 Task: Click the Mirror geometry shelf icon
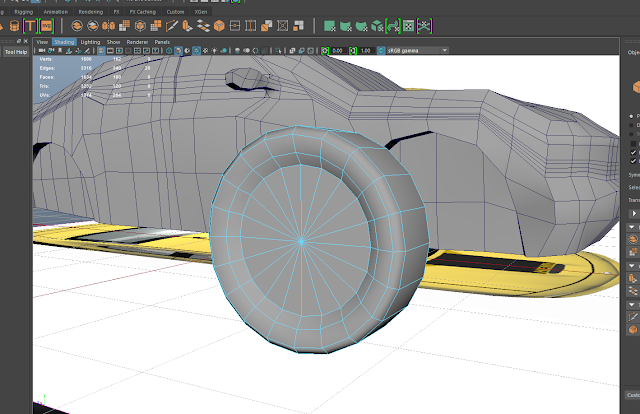[x=108, y=26]
